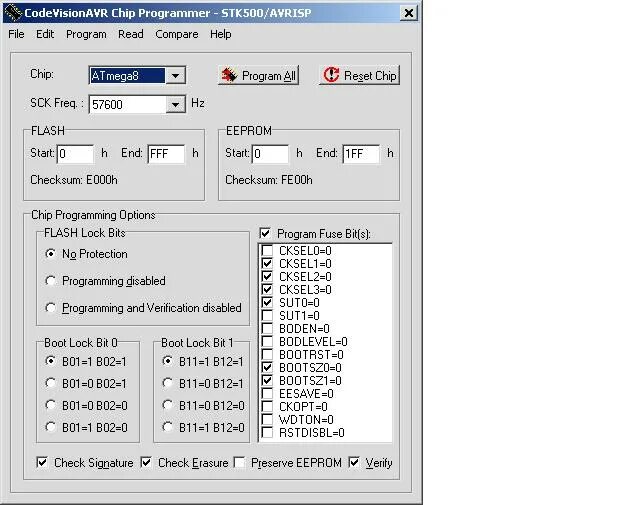Select B11=1 B12=1 boot lock option

tap(167, 361)
